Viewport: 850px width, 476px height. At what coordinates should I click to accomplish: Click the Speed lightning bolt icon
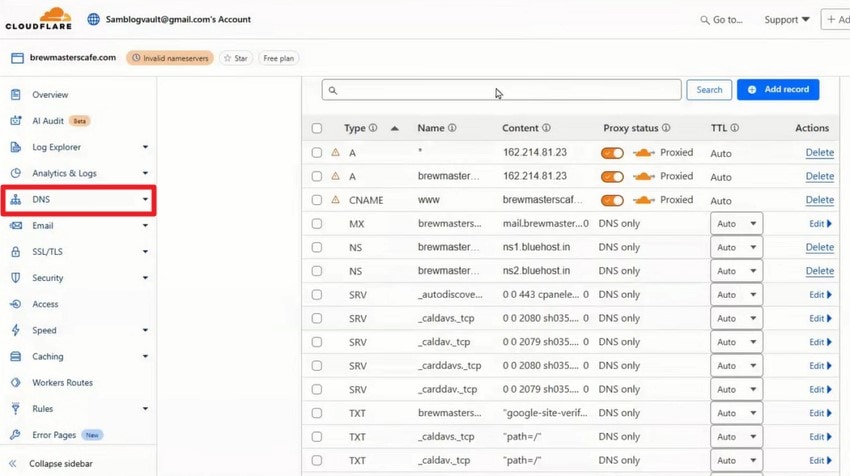point(16,330)
